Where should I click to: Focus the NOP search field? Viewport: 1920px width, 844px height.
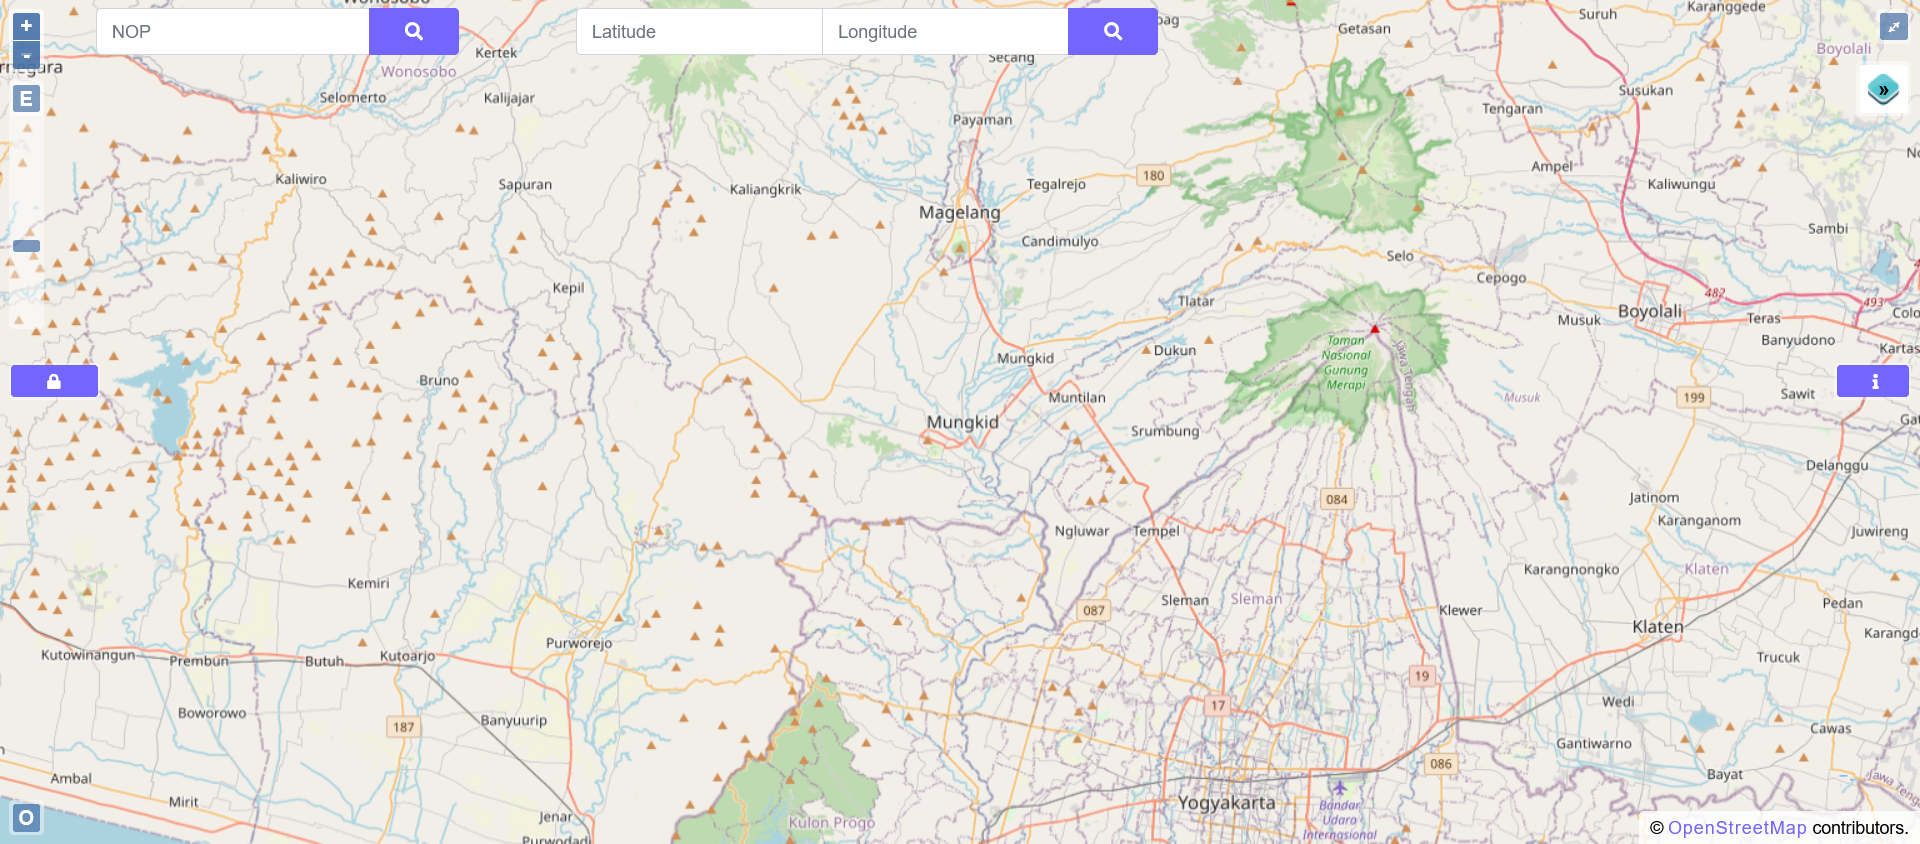pos(233,32)
